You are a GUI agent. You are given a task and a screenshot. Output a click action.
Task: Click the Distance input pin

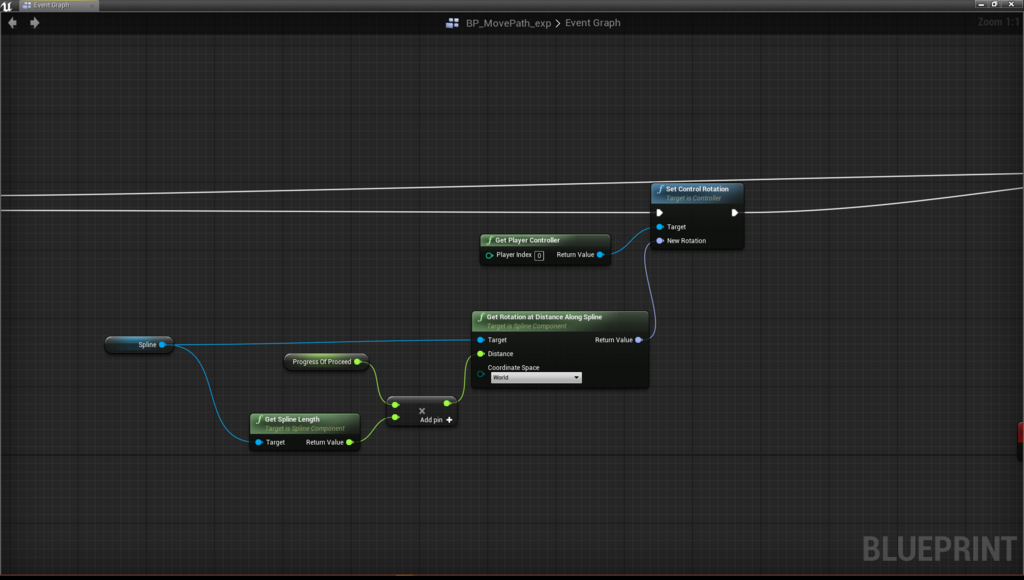click(x=481, y=354)
